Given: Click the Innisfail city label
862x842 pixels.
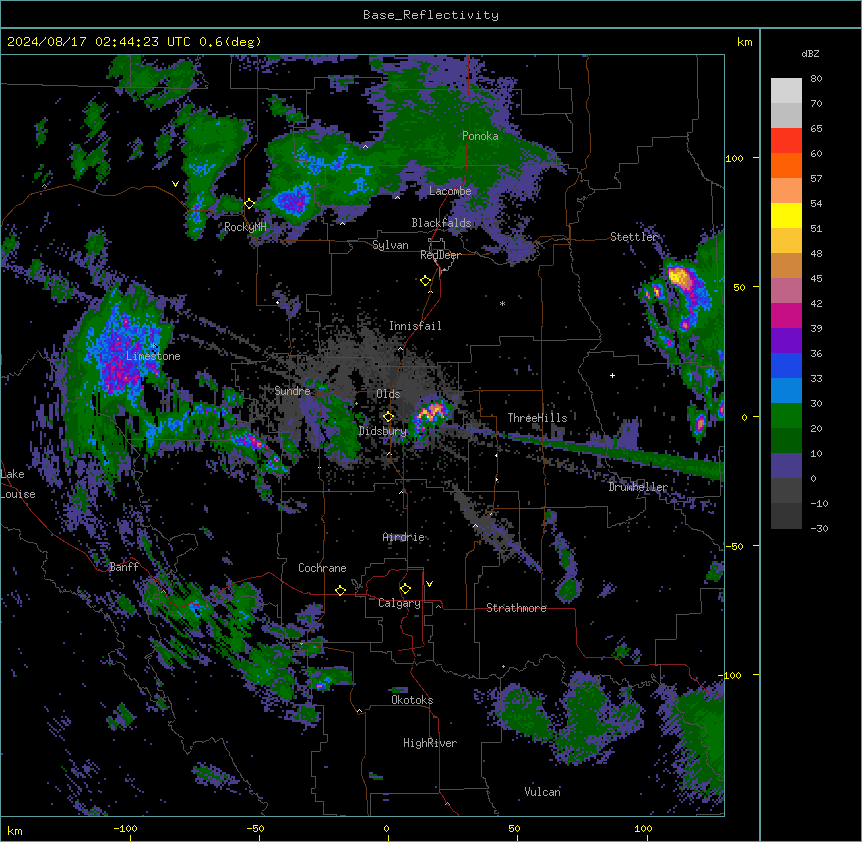Looking at the screenshot, I should click(x=415, y=326).
